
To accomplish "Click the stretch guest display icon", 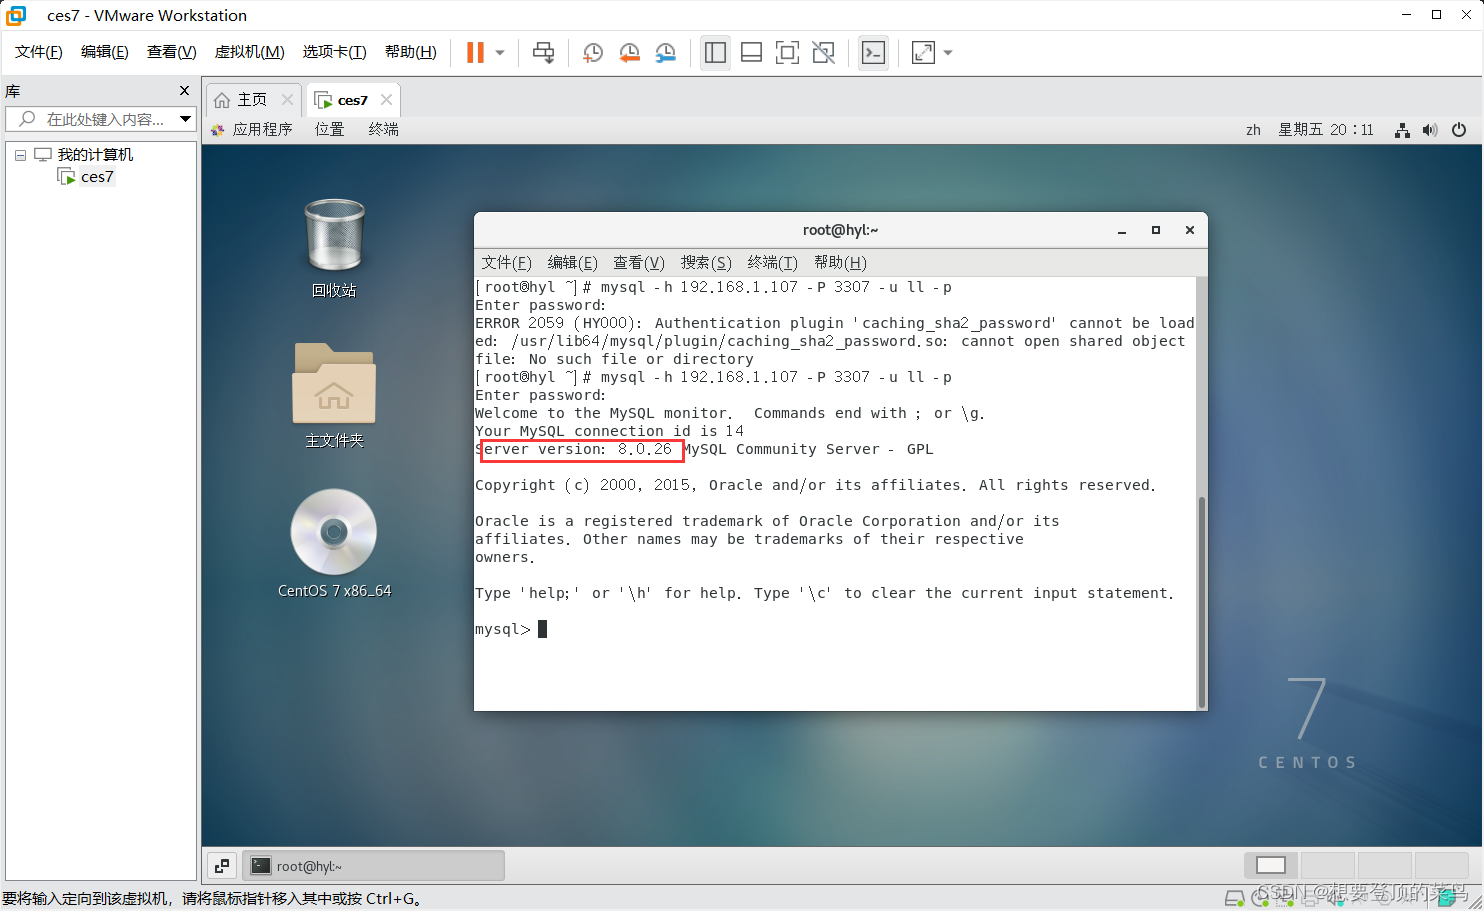I will point(923,53).
